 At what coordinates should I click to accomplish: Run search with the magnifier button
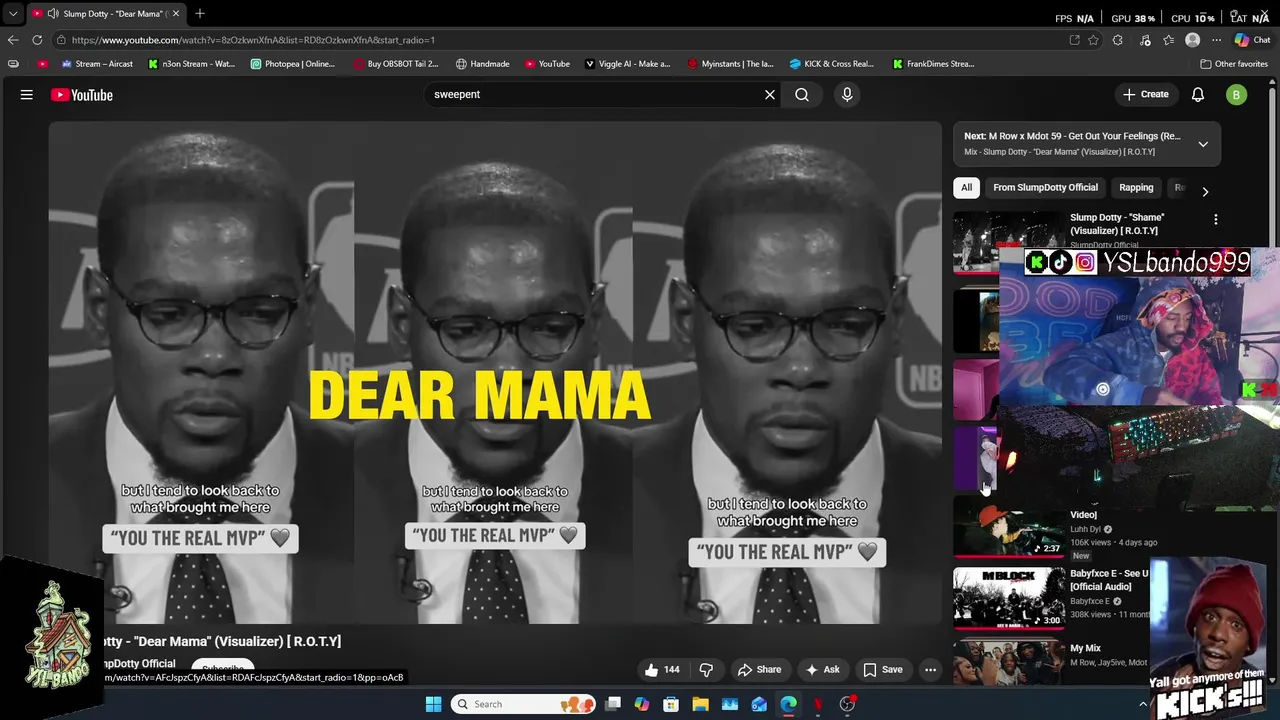[x=802, y=95]
